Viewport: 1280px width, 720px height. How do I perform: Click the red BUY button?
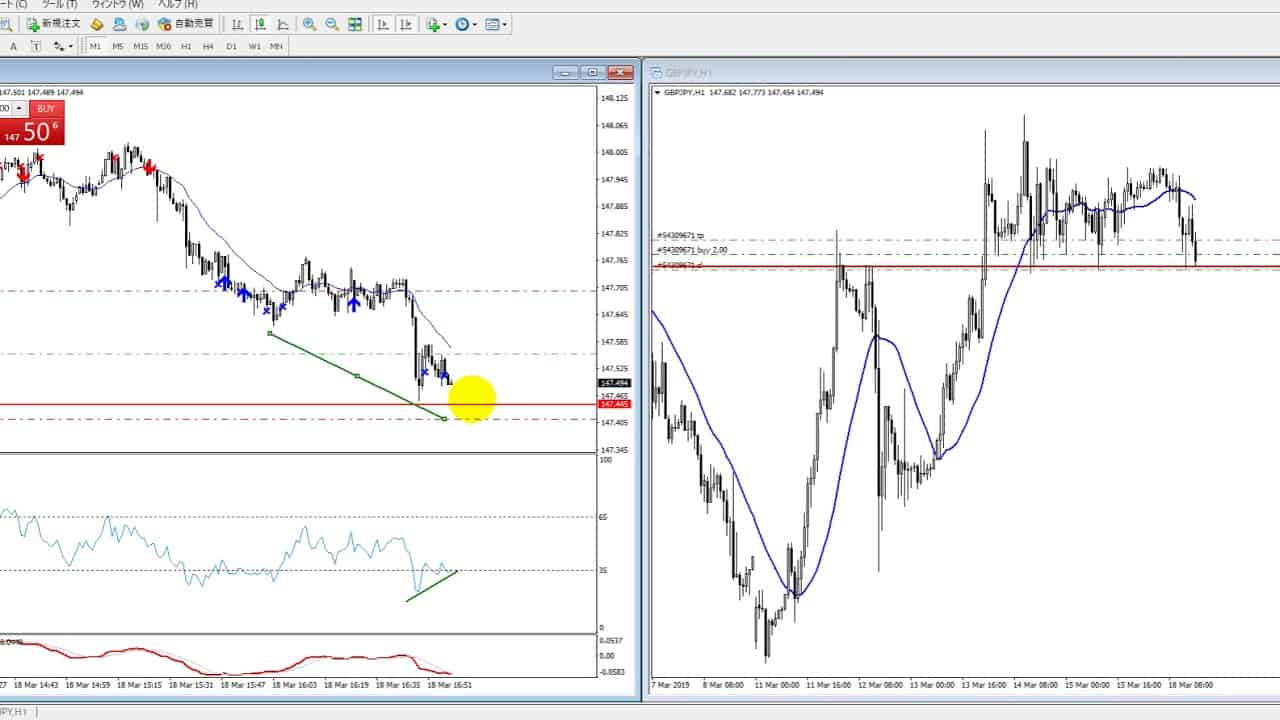pyautogui.click(x=46, y=108)
